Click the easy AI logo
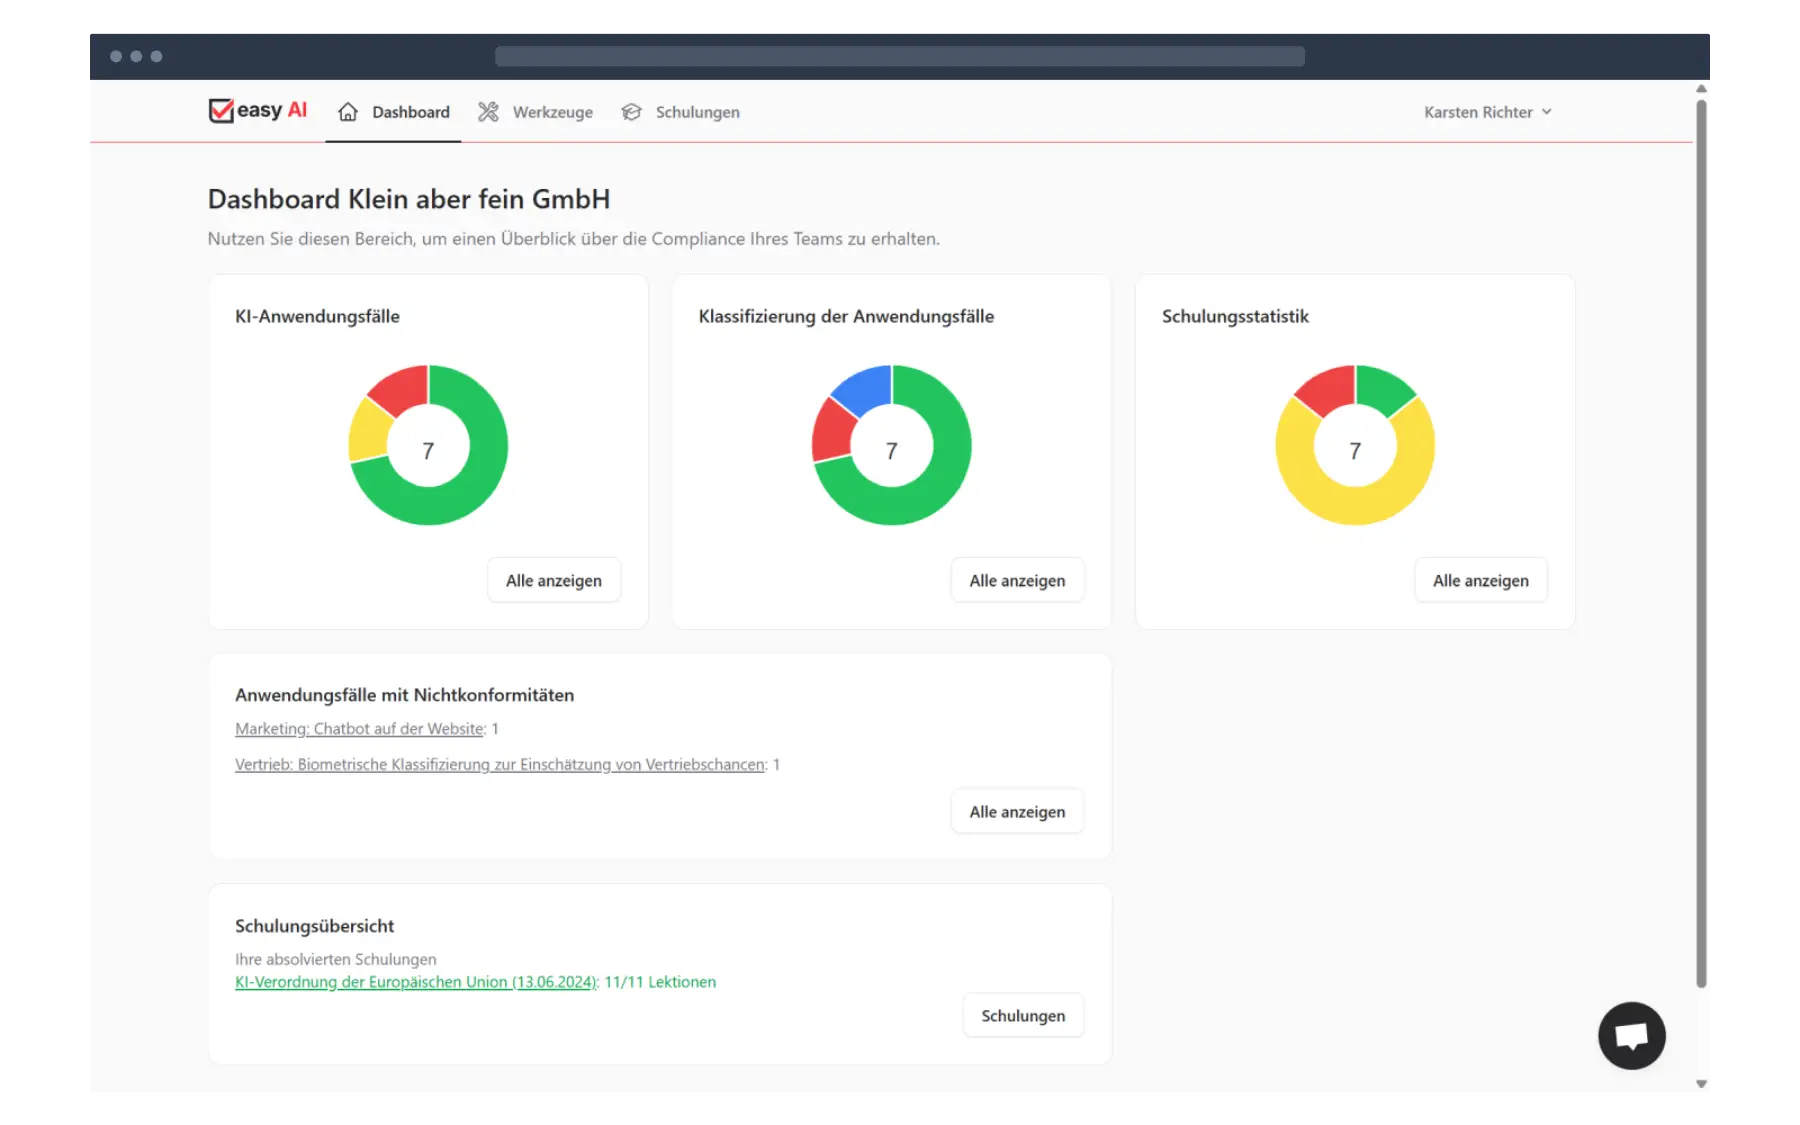Image resolution: width=1800 pixels, height=1125 pixels. 257,111
